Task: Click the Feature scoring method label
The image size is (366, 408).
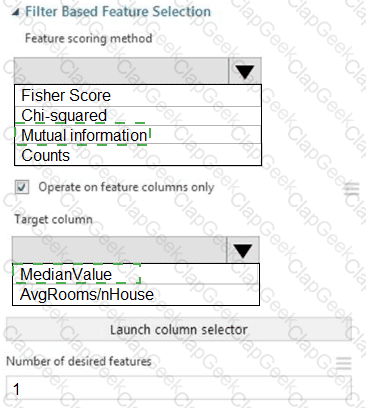Action: tap(89, 38)
